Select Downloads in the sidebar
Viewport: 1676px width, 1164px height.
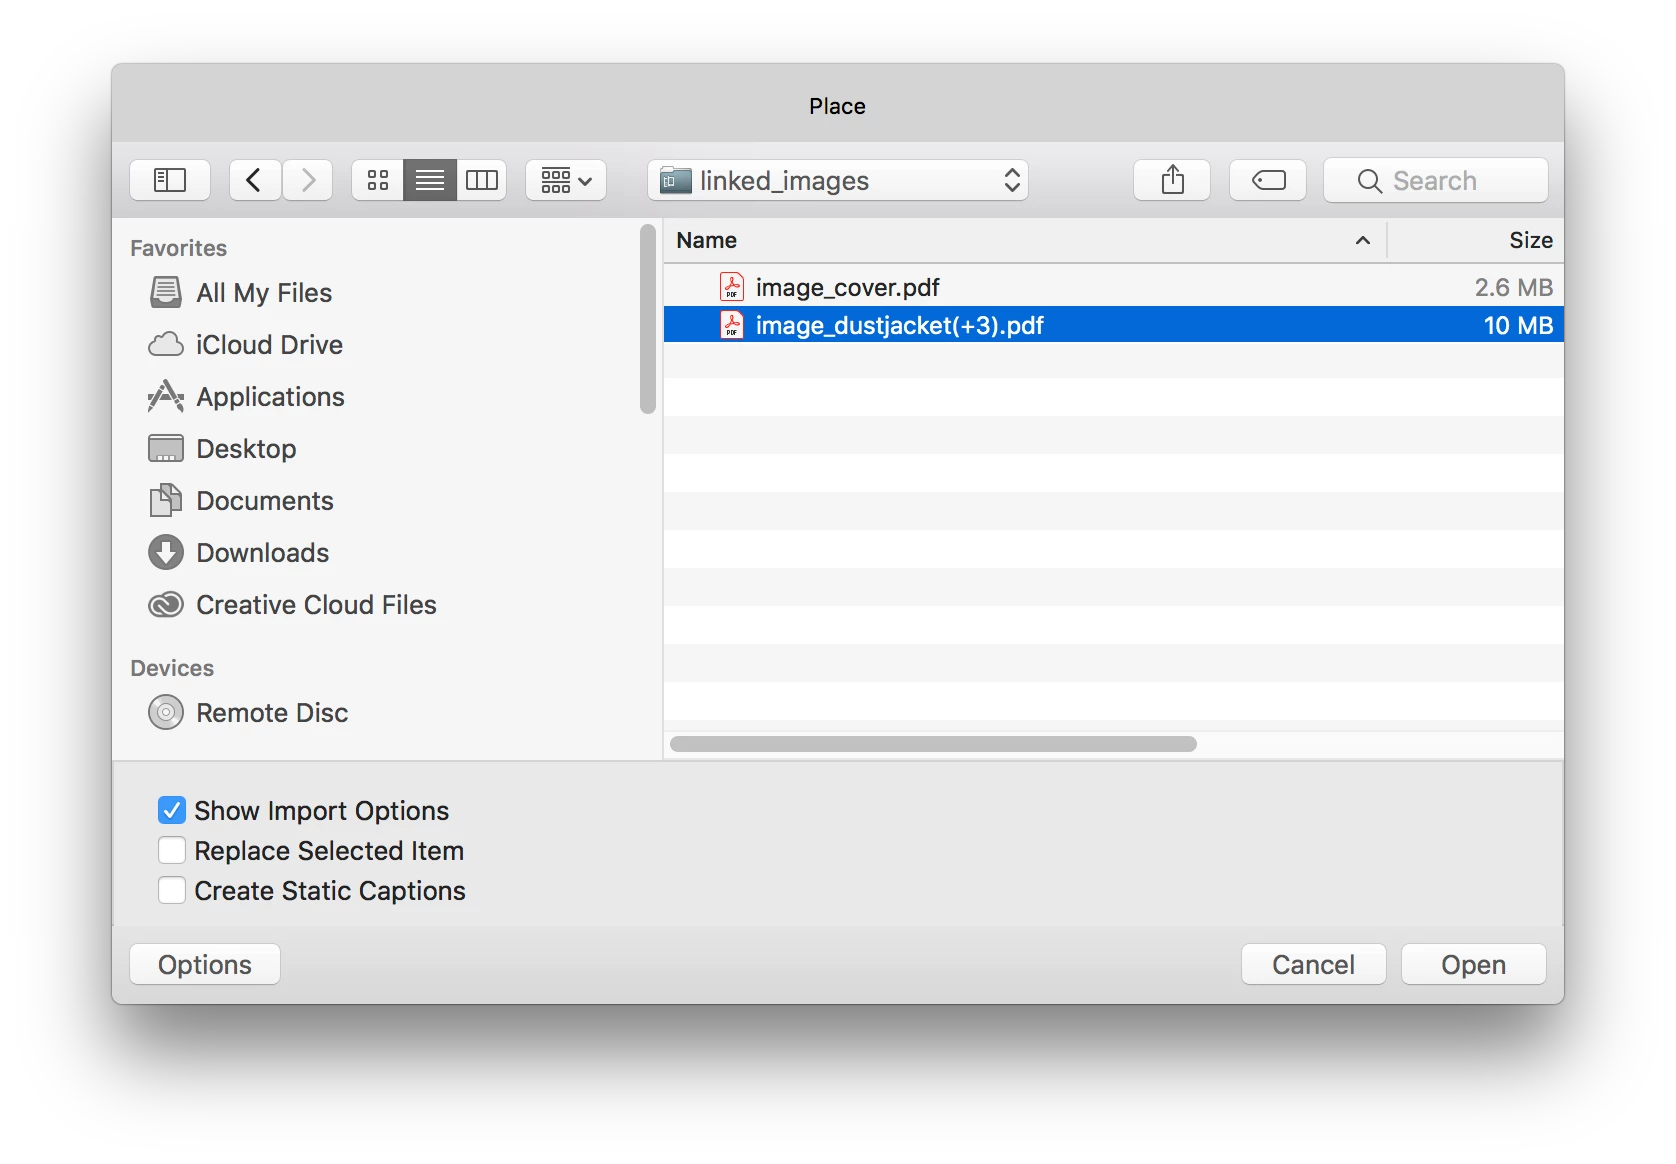point(262,553)
